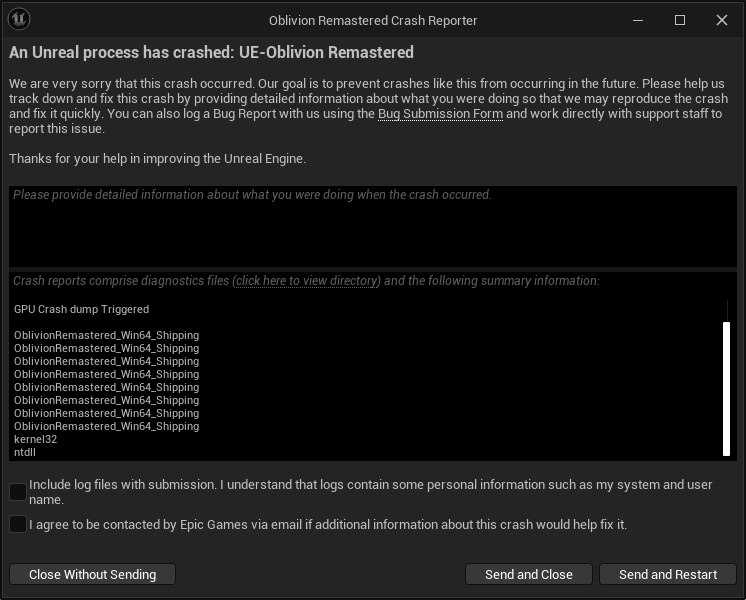746x600 pixels.
Task: Click the white scrollbar thumb in summary
Action: (726, 389)
